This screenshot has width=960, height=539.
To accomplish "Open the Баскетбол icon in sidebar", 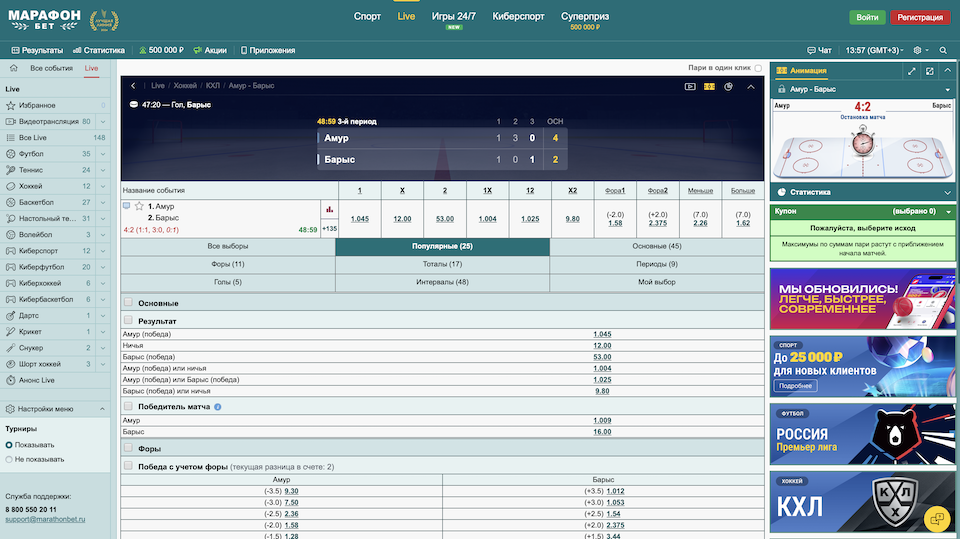I will (10, 202).
